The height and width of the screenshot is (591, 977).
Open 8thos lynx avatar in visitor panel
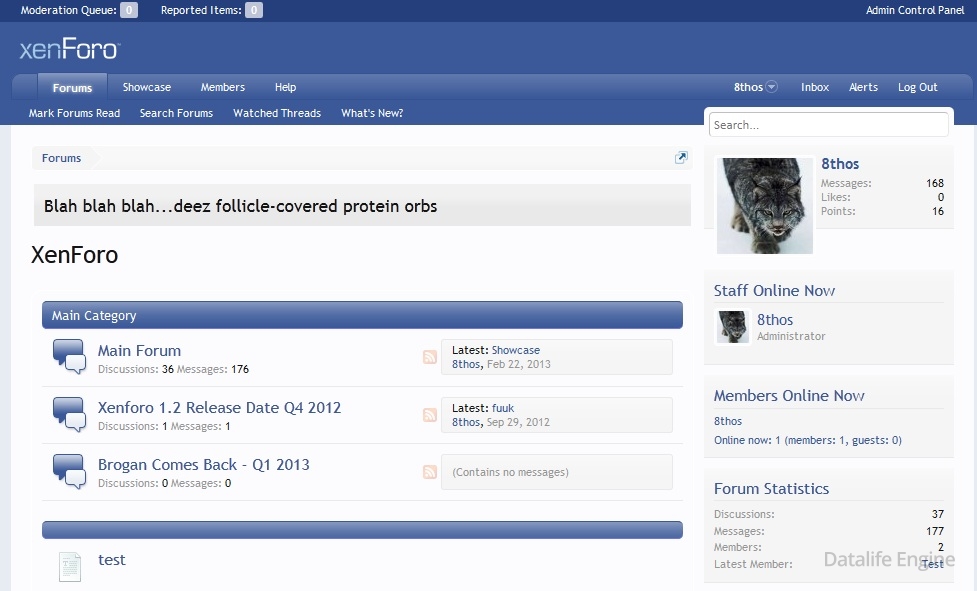(765, 206)
